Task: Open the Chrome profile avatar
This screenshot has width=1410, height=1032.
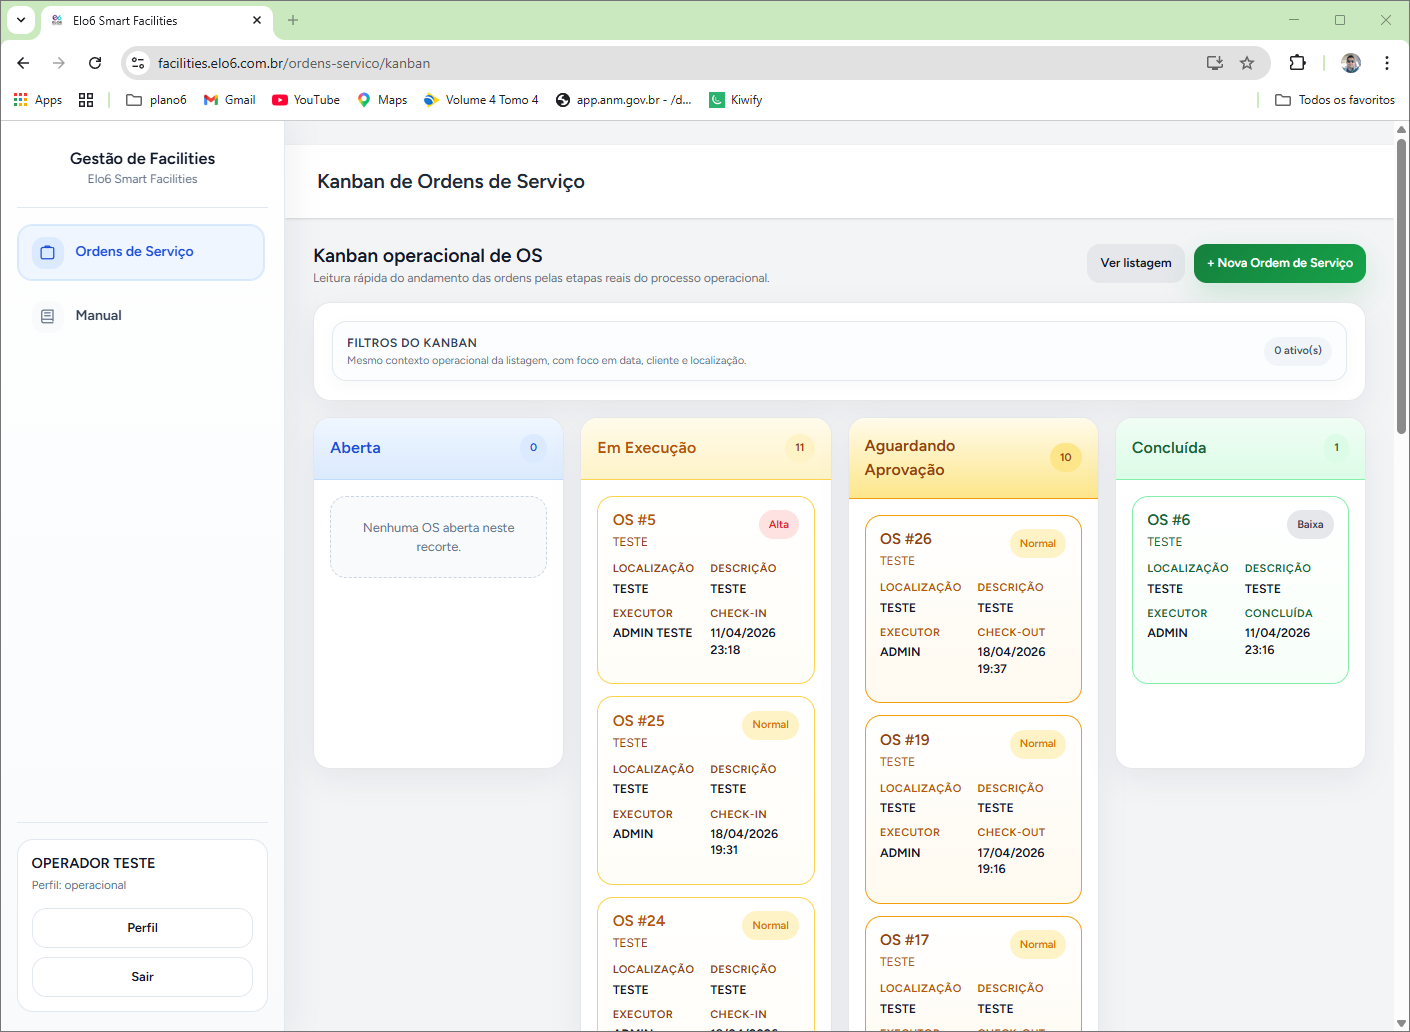Action: [1351, 63]
